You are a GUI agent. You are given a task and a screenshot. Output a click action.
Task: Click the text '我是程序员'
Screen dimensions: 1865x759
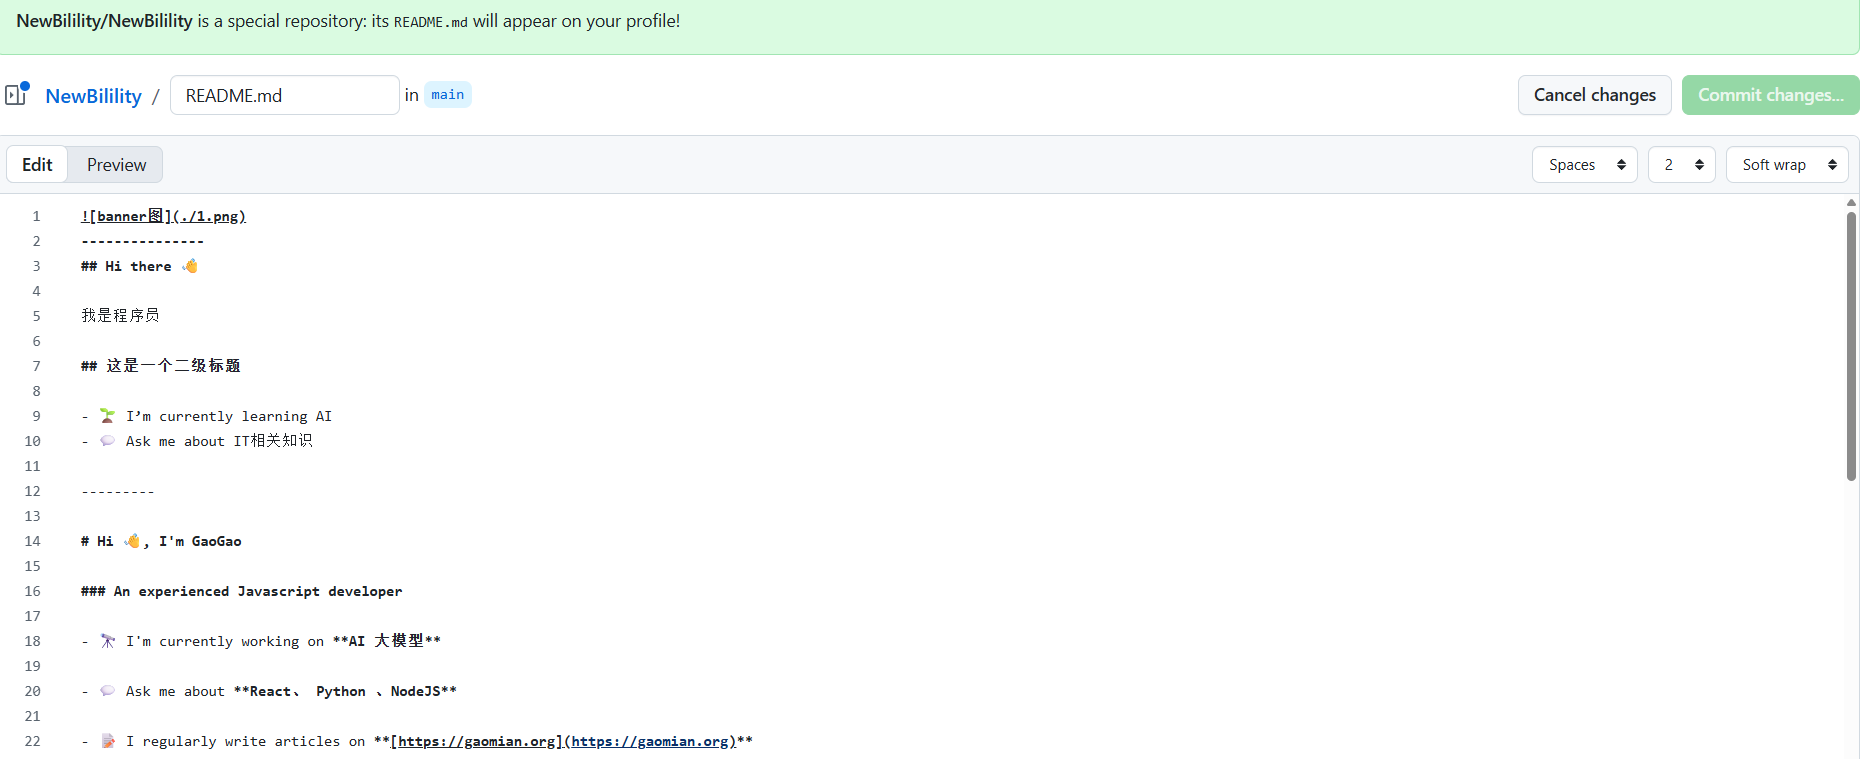(120, 316)
